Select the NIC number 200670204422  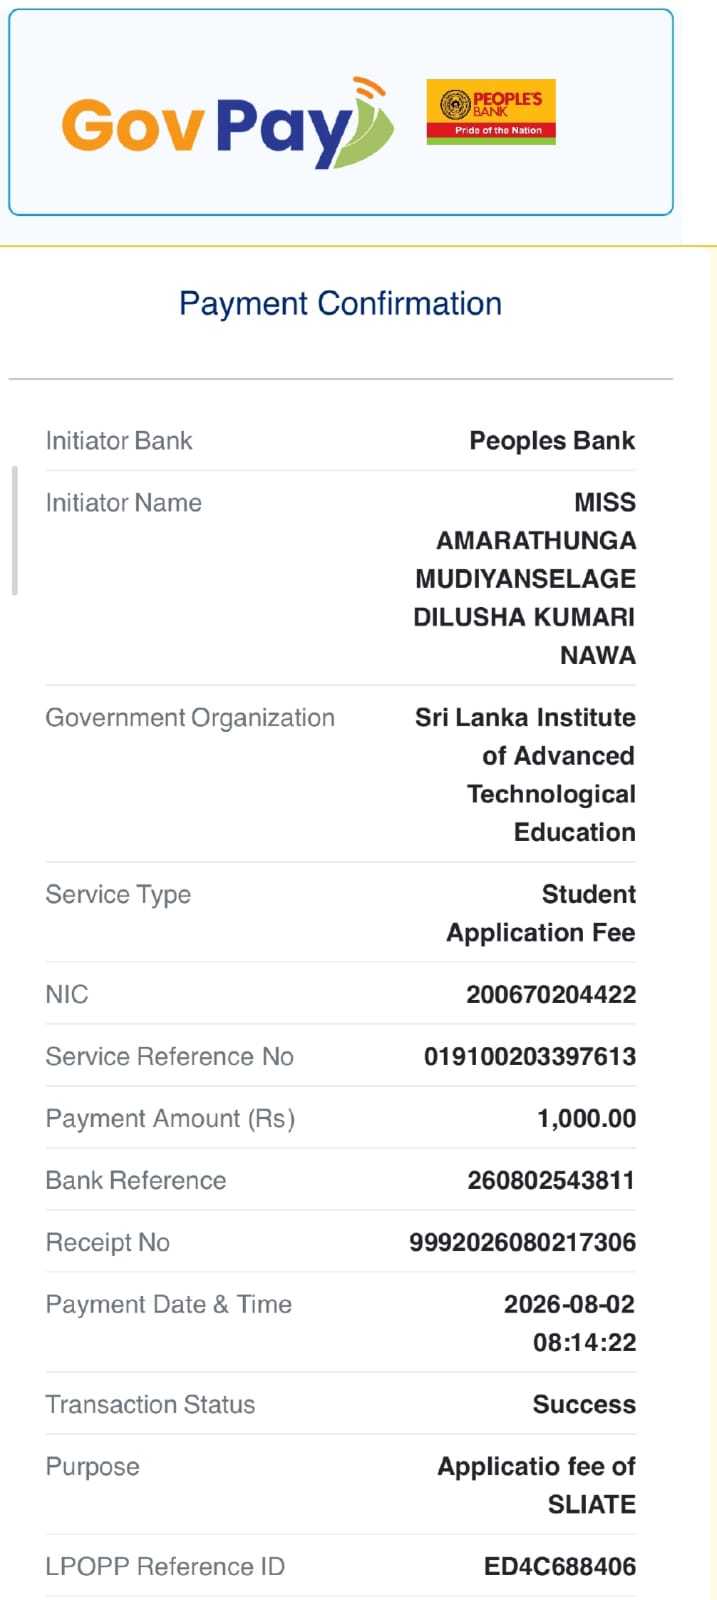pos(551,995)
